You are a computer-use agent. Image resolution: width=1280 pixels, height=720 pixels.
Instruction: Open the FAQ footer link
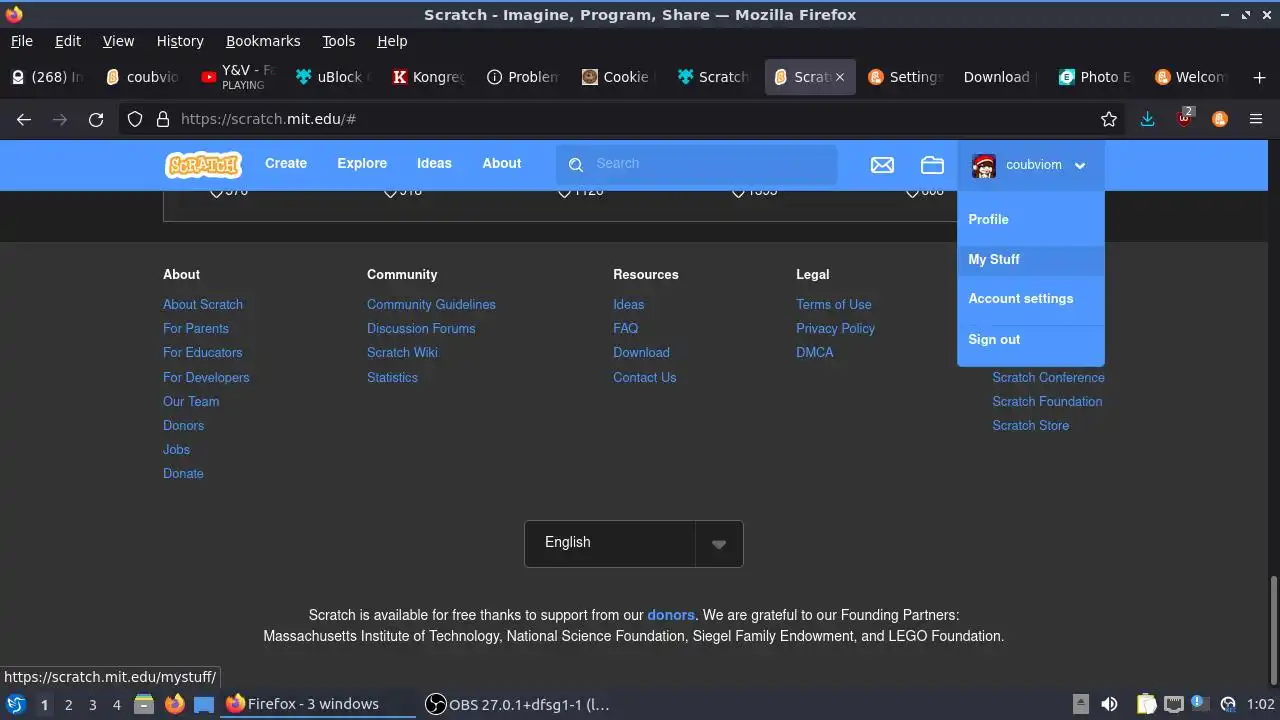click(625, 328)
